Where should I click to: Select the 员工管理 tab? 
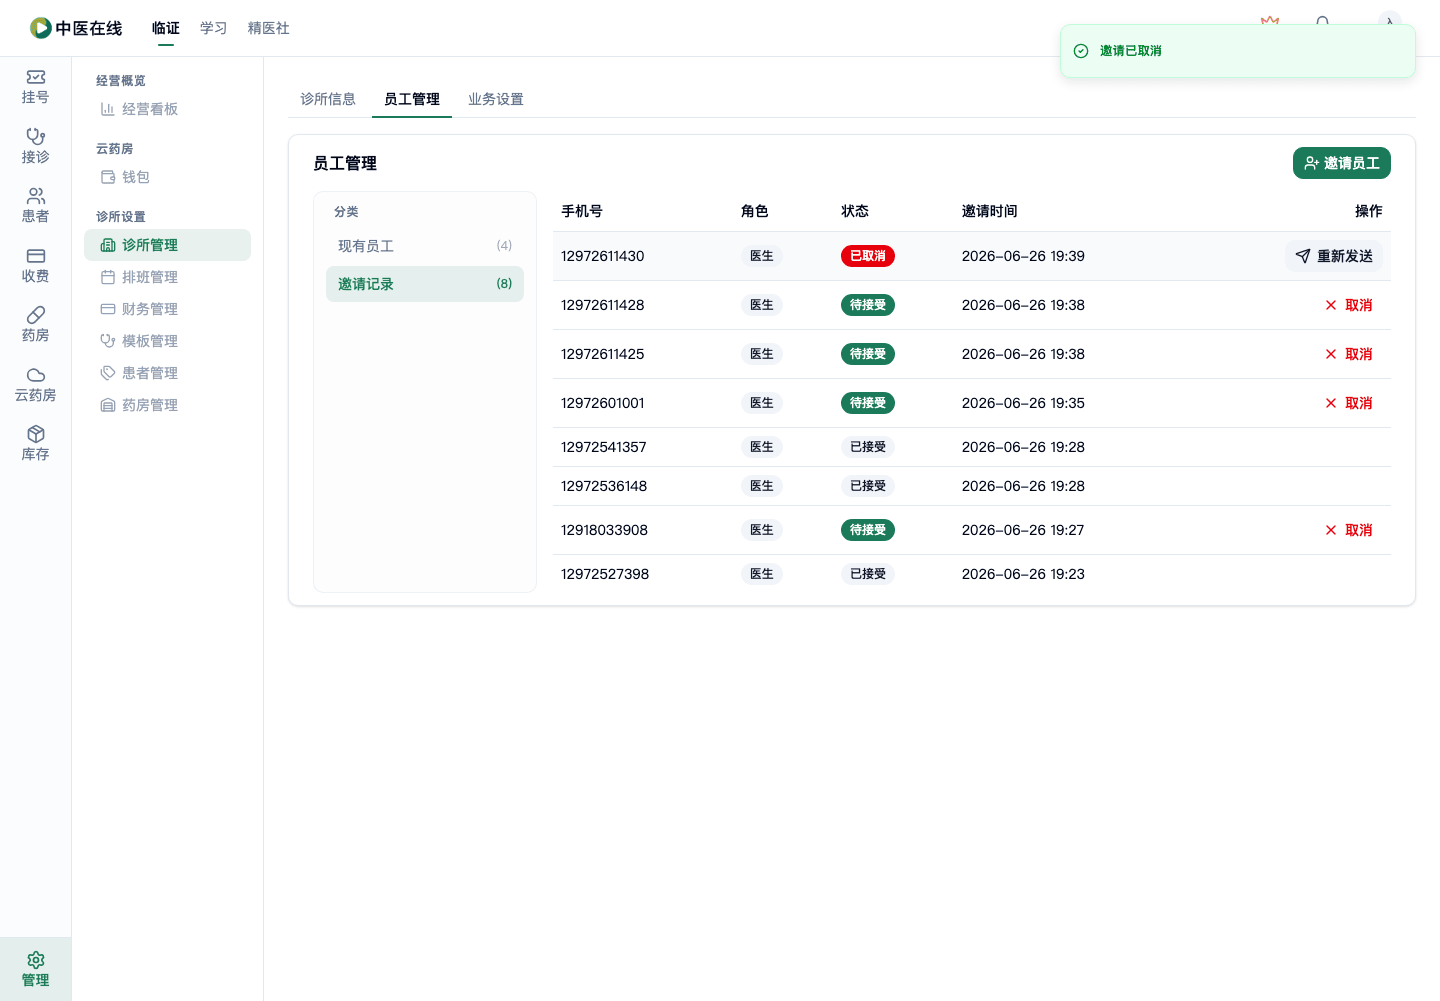pos(412,99)
